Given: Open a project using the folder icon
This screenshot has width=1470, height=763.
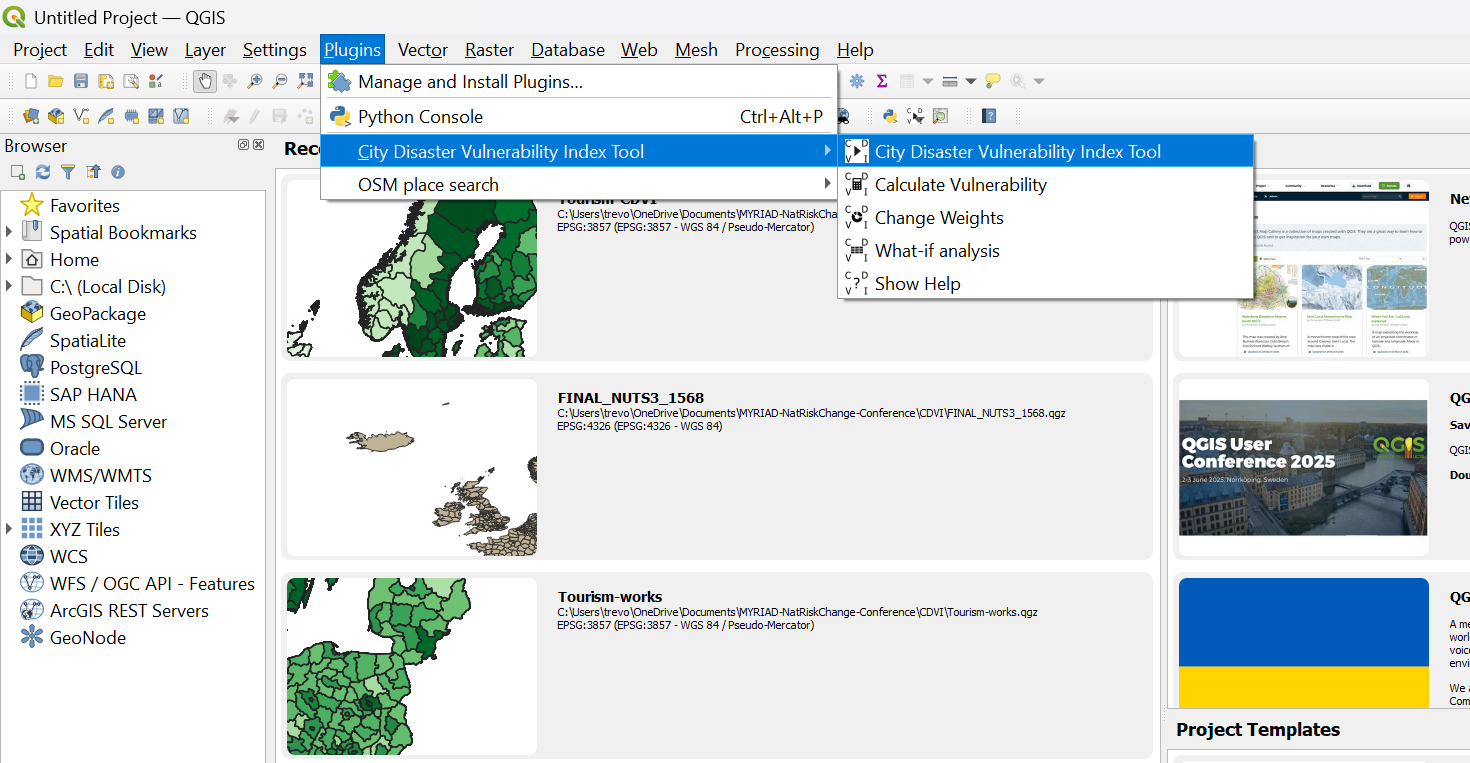Looking at the screenshot, I should pos(56,81).
